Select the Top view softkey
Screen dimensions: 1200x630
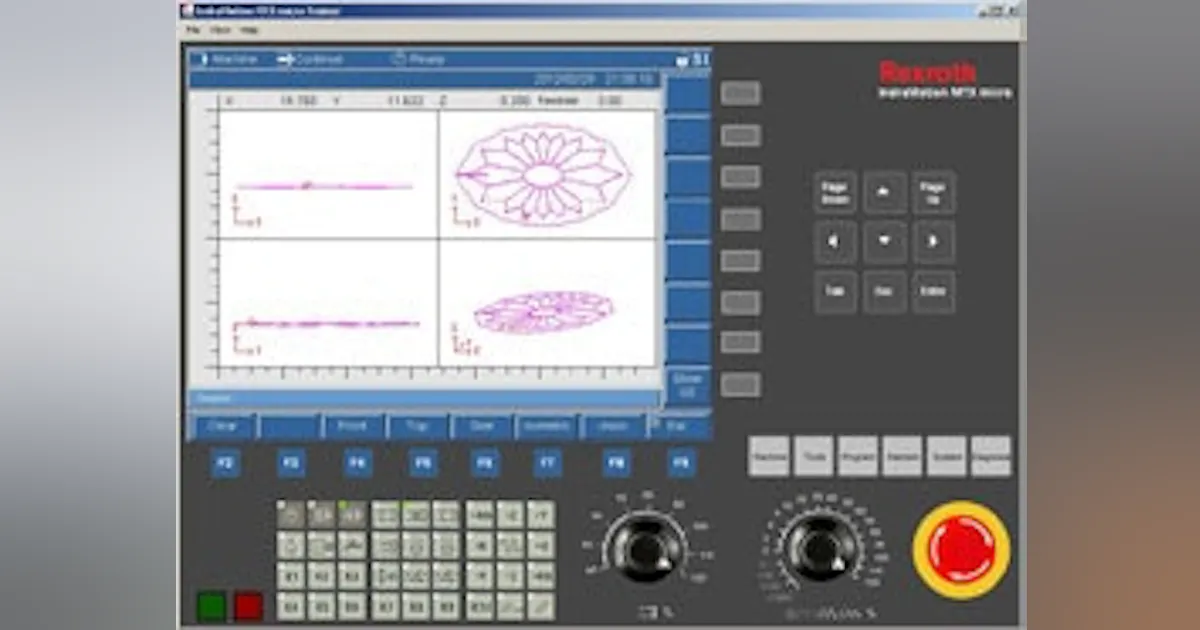click(x=417, y=426)
